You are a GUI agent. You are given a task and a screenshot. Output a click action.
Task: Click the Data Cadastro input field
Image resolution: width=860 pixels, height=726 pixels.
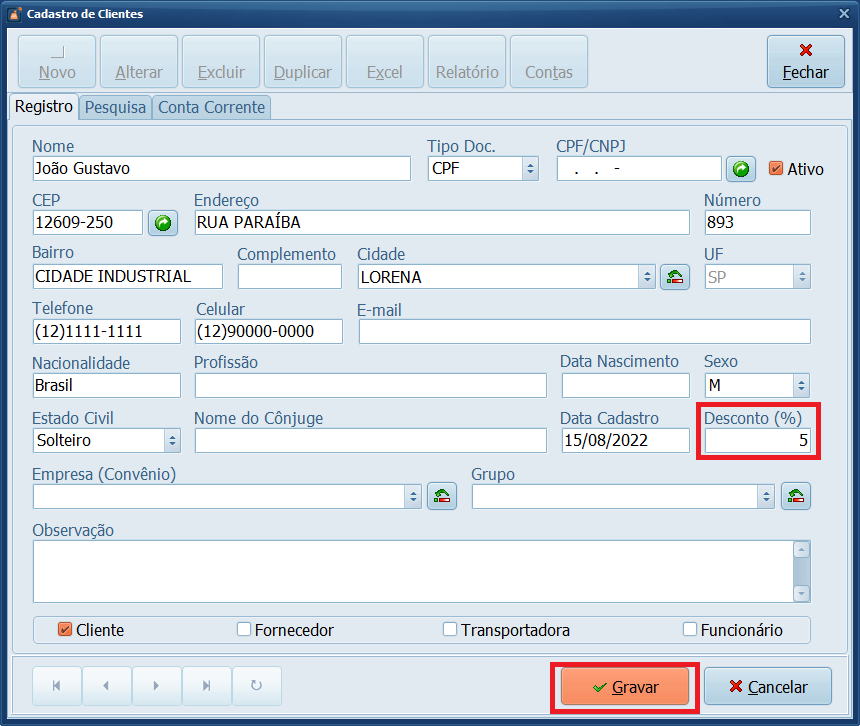tap(626, 440)
